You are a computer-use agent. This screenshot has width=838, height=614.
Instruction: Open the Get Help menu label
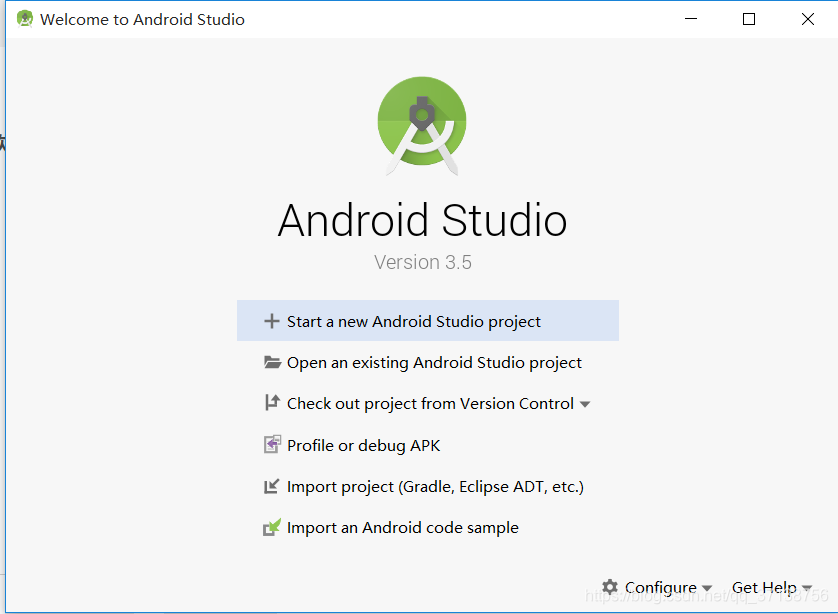point(764,587)
